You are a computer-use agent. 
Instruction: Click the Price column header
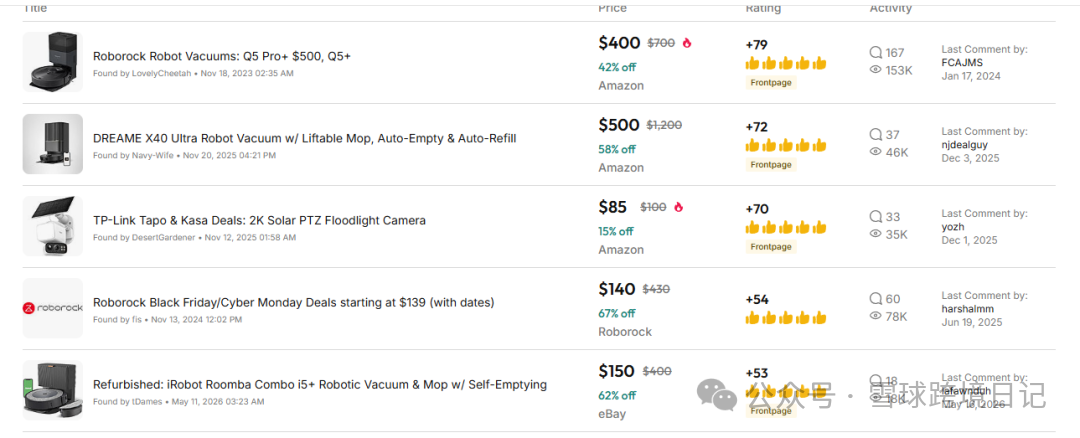[612, 8]
